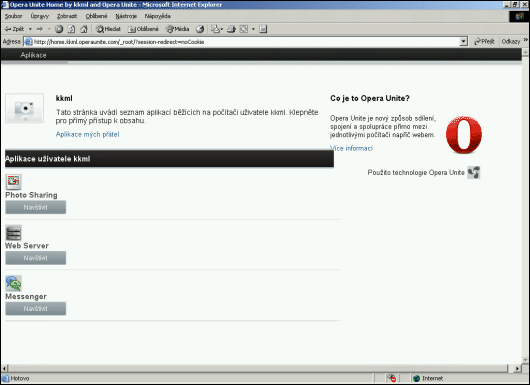The image size is (530, 385).
Task: Click the "Použito technologie Opera Unite" text
Action: [416, 172]
